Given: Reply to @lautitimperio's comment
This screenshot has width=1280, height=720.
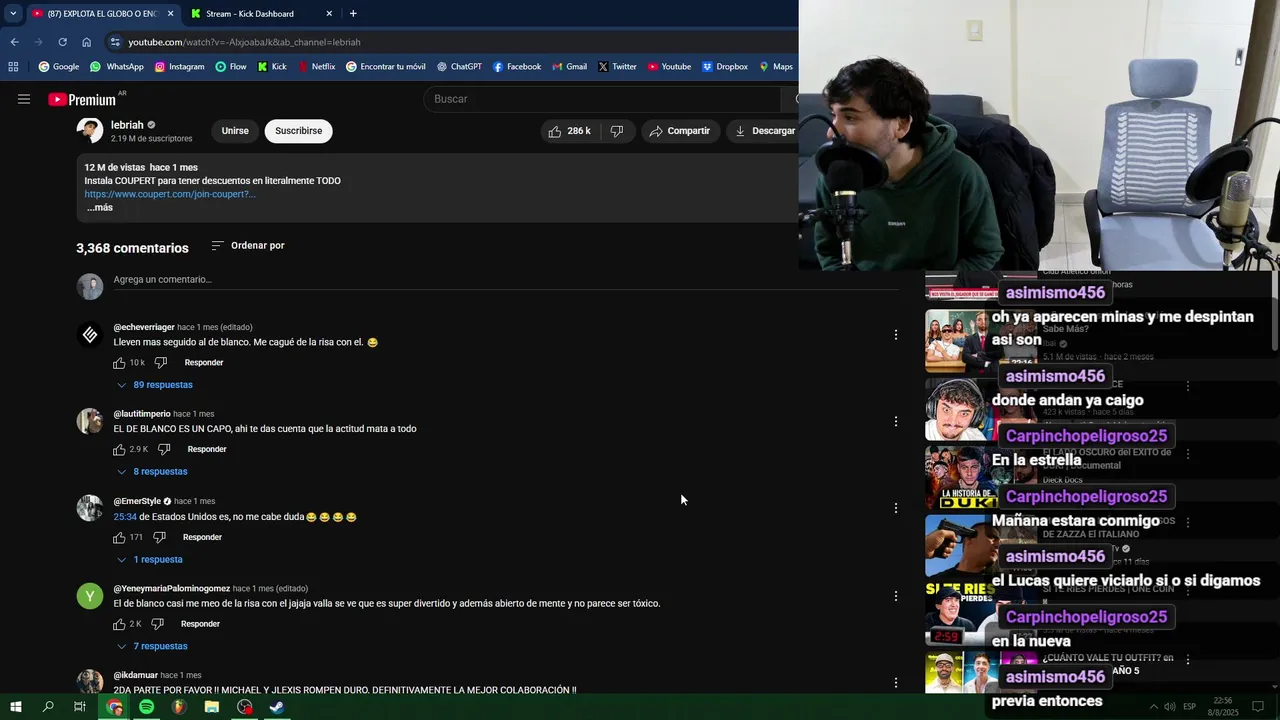Looking at the screenshot, I should click(207, 450).
